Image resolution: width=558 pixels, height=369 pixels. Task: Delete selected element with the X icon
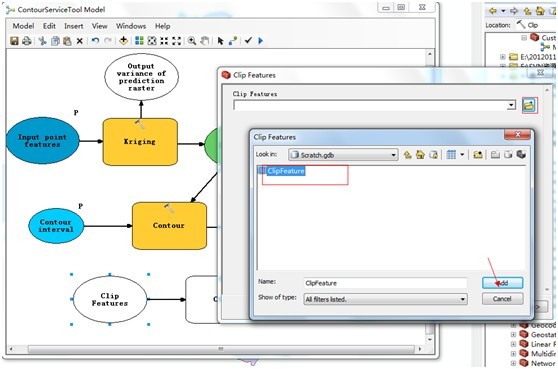pos(80,41)
